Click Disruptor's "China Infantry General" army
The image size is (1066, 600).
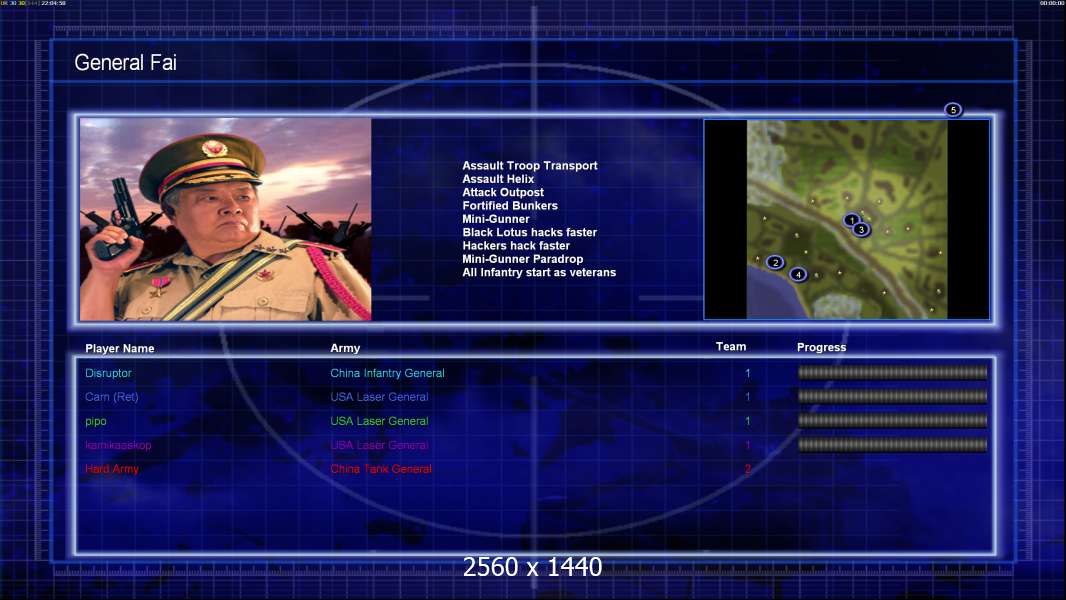coord(388,373)
